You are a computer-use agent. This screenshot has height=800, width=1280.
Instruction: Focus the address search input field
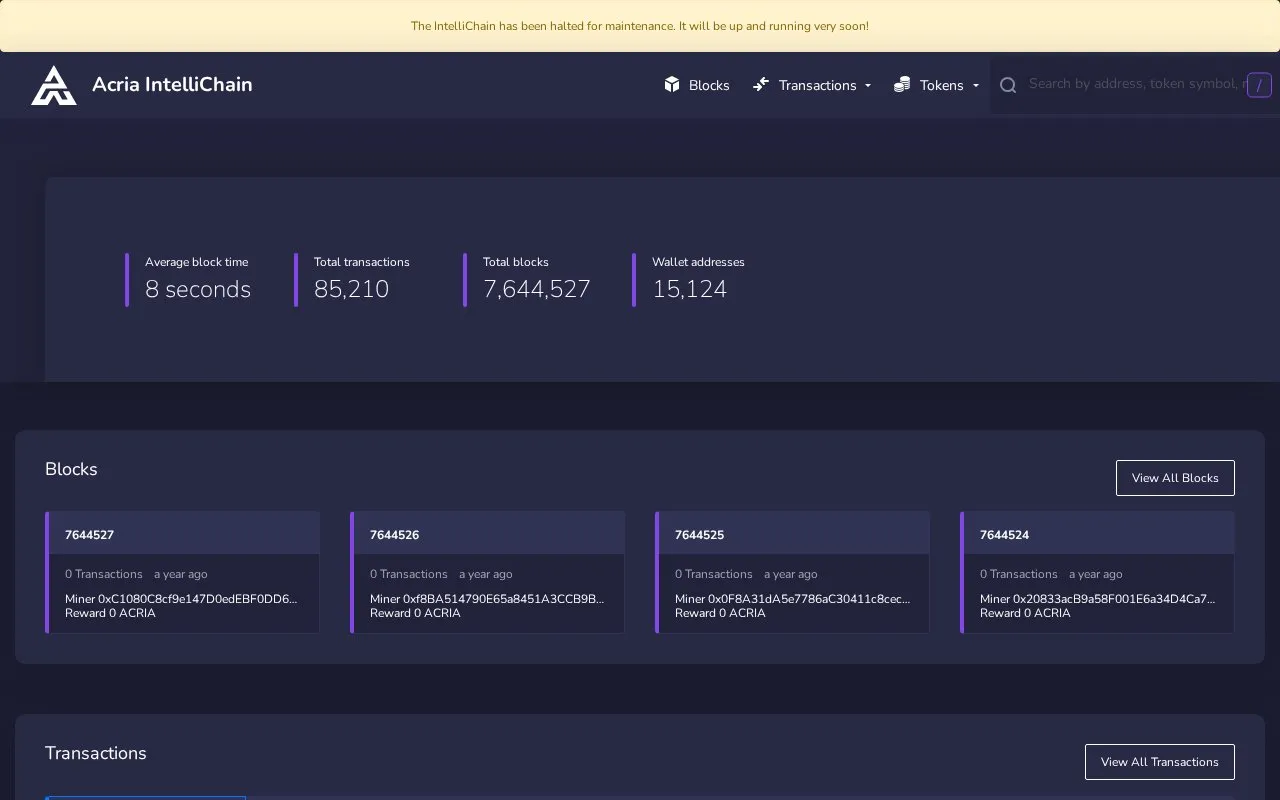pos(1135,84)
